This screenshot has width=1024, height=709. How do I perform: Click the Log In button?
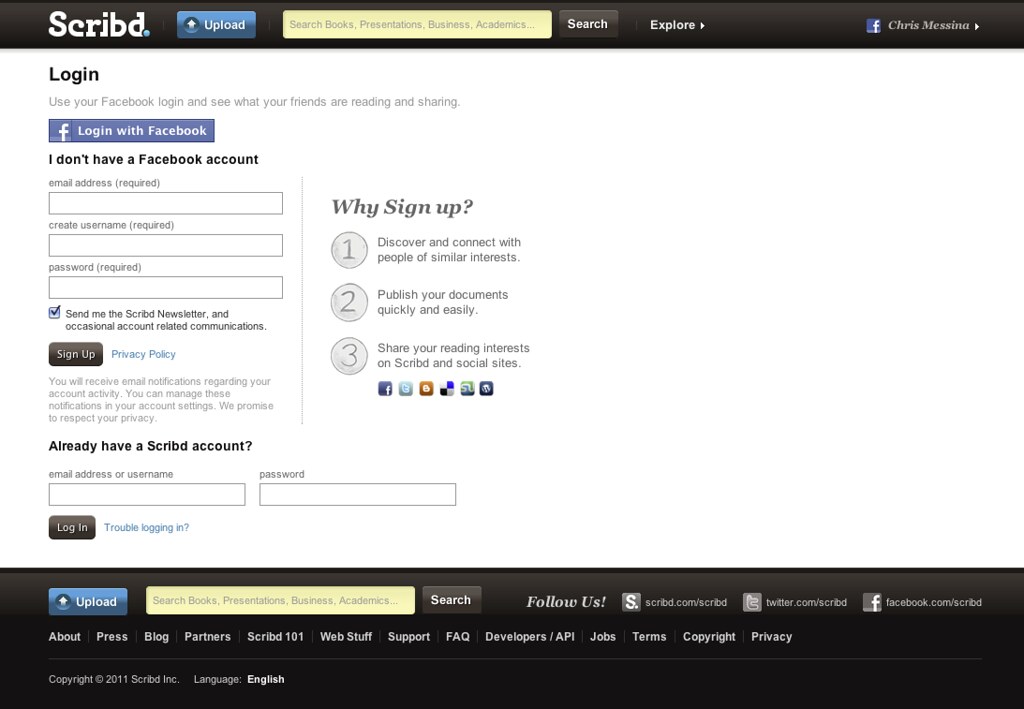point(72,528)
